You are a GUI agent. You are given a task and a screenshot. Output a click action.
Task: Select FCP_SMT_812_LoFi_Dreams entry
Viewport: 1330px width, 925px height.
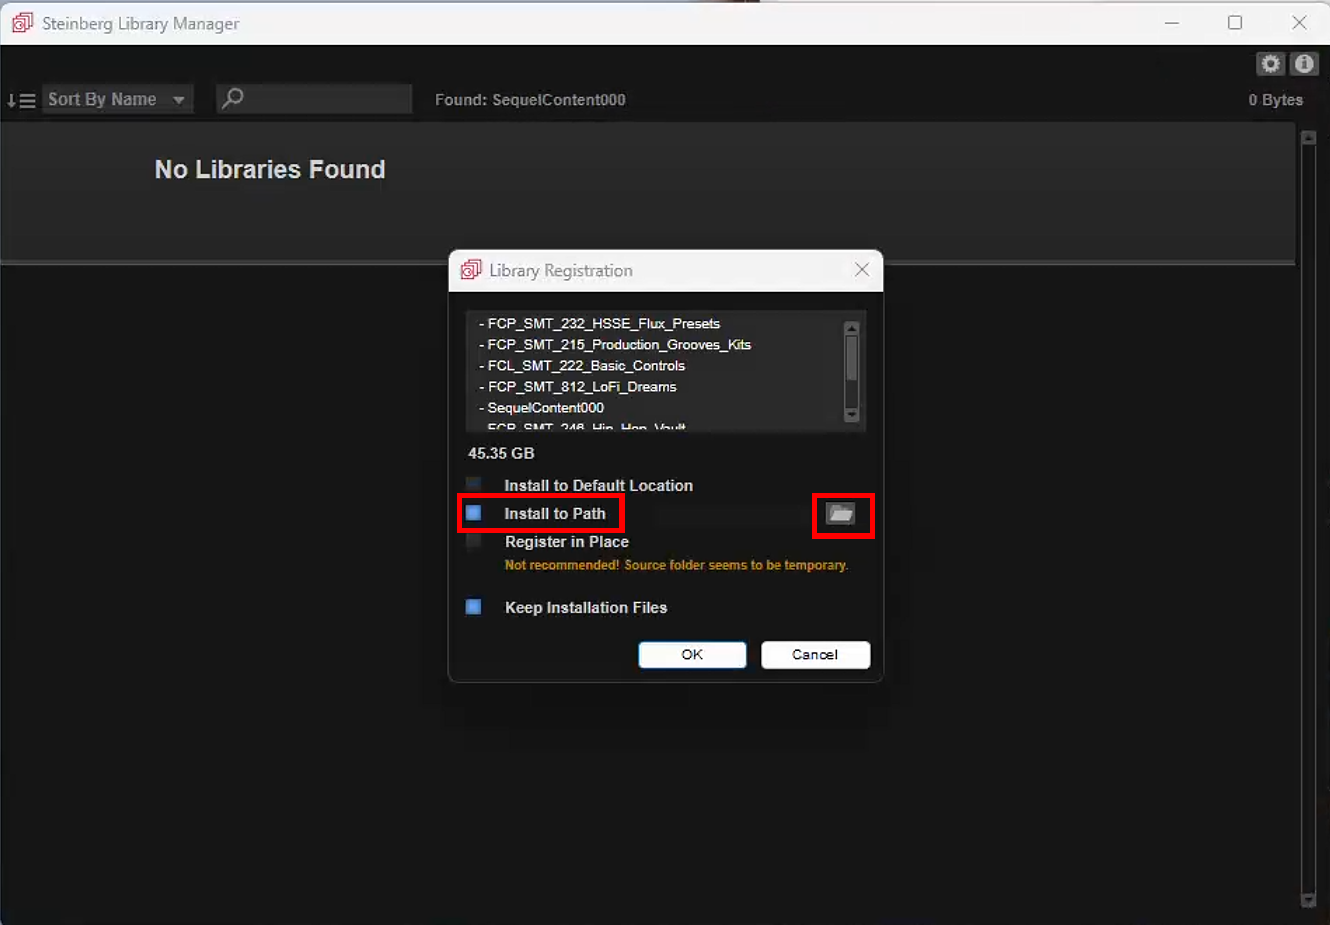pyautogui.click(x=577, y=387)
